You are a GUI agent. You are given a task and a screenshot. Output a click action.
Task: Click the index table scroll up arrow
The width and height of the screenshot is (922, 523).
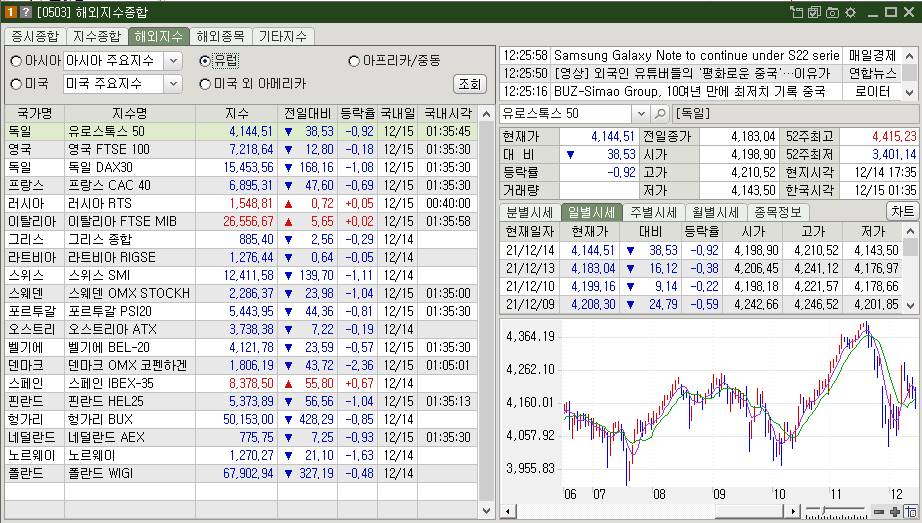coord(486,114)
